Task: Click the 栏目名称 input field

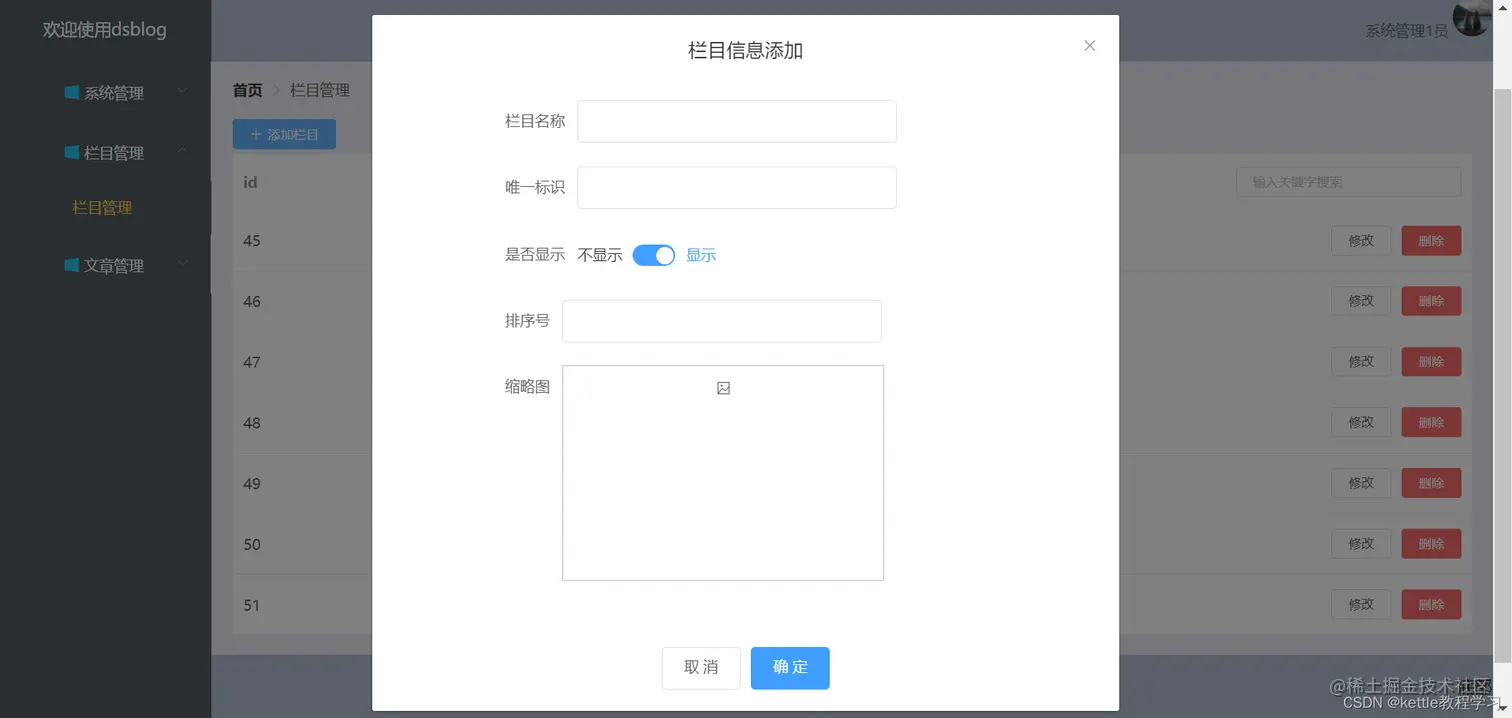Action: tap(736, 121)
